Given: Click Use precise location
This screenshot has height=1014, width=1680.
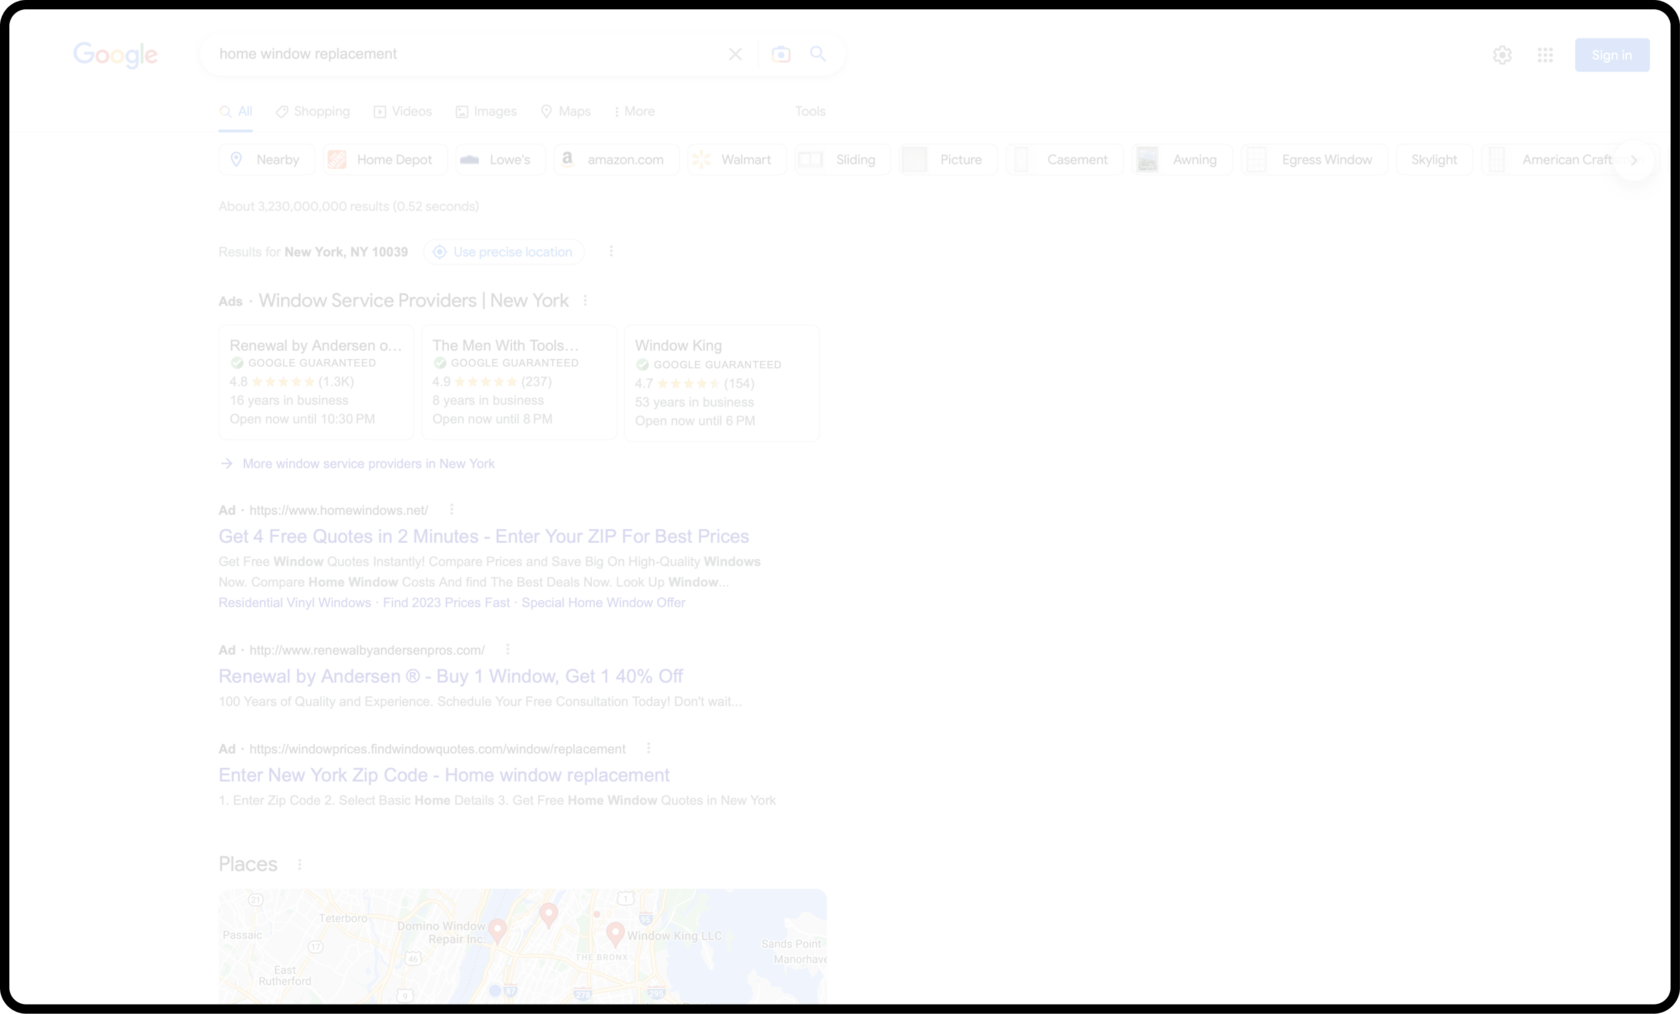Looking at the screenshot, I should pyautogui.click(x=503, y=252).
